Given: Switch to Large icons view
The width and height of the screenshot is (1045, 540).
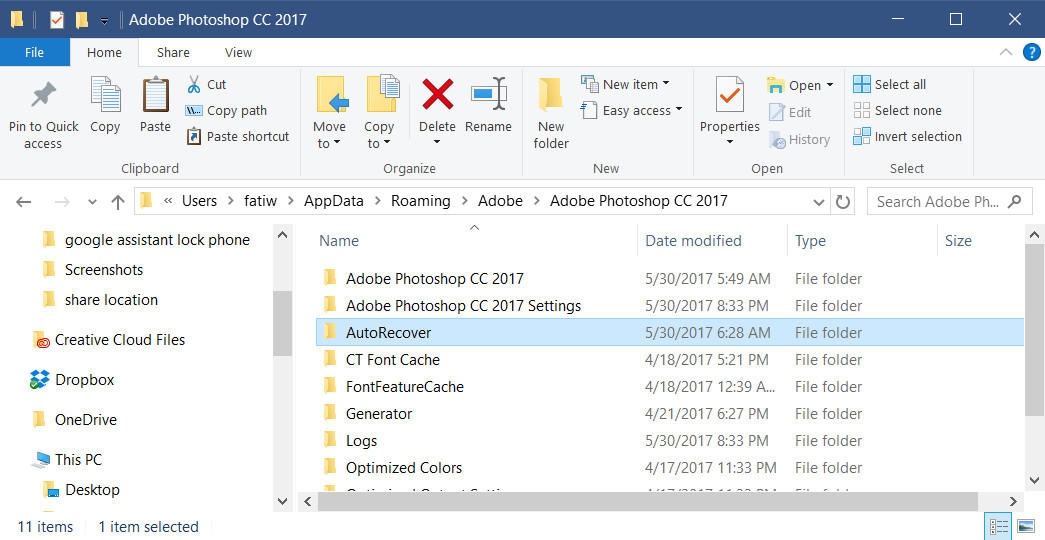Looking at the screenshot, I should point(1027,527).
